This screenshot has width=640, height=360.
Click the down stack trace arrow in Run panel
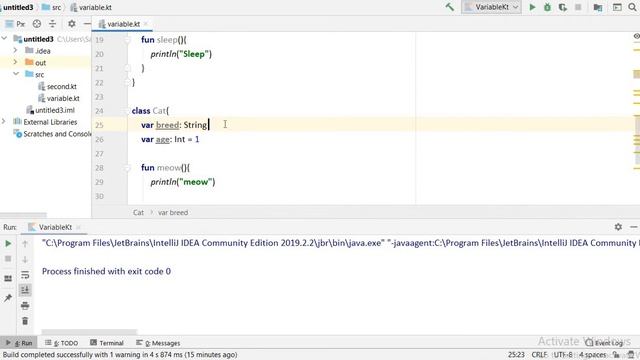click(x=25, y=259)
